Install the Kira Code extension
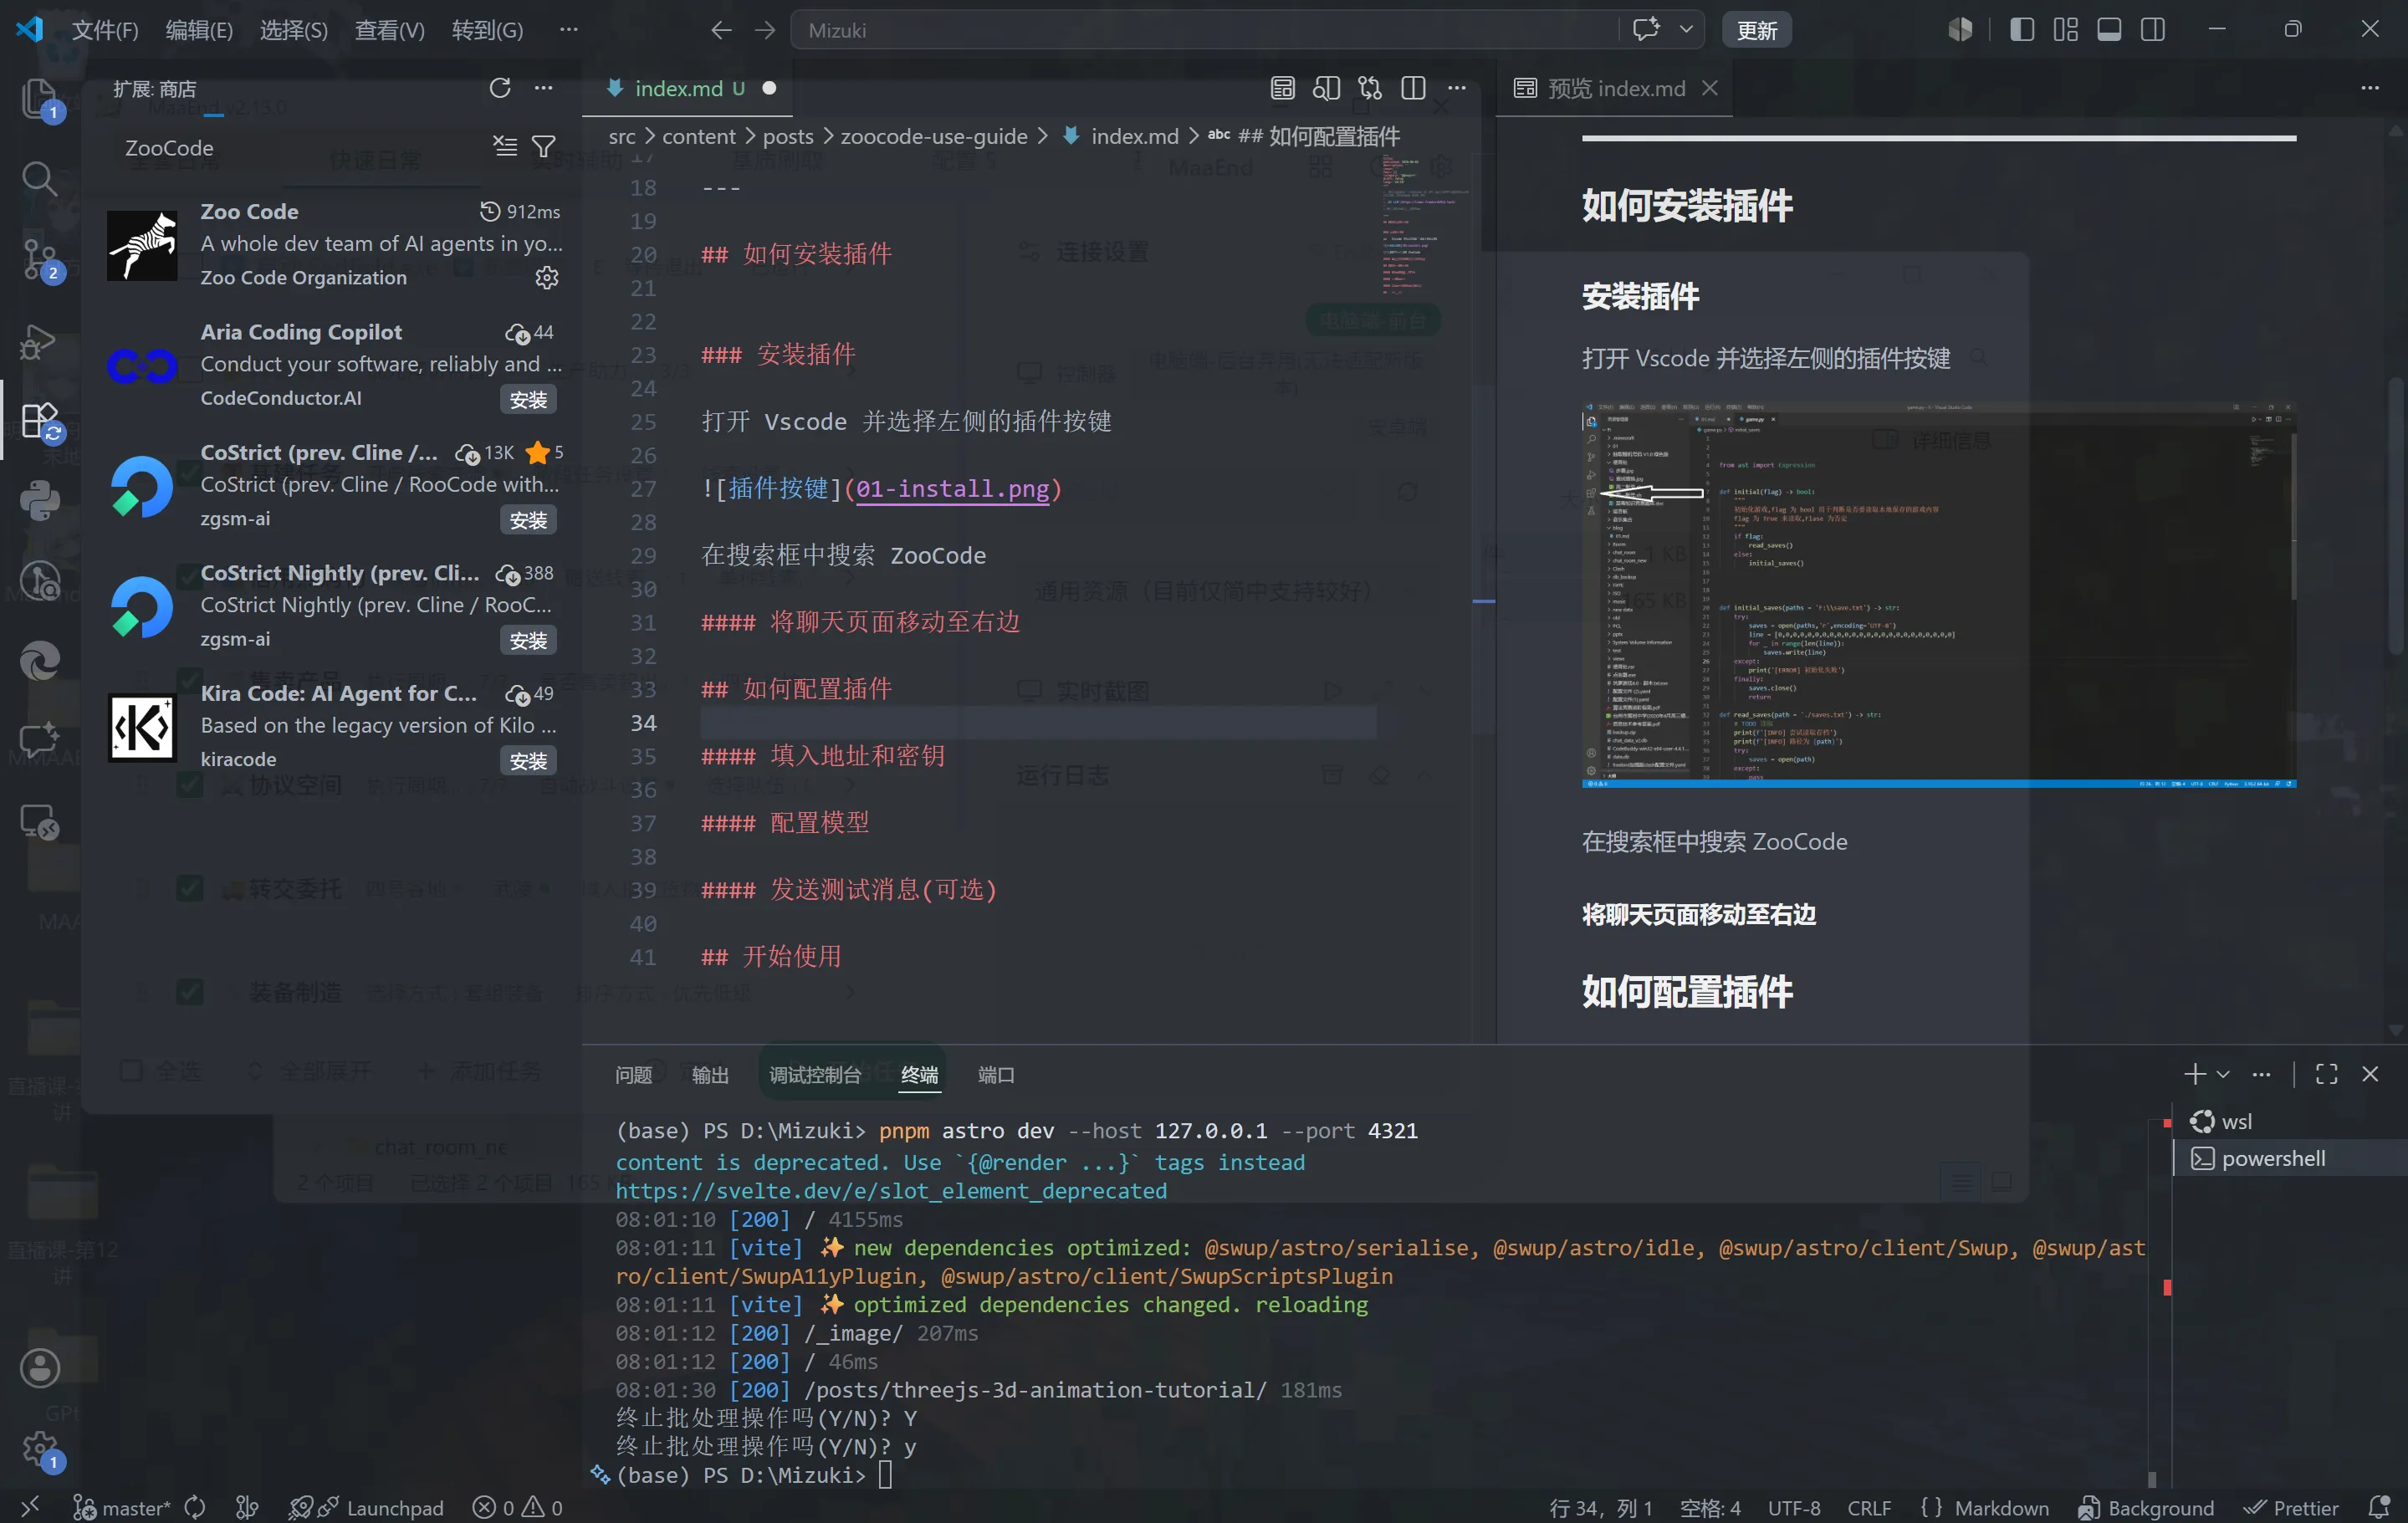This screenshot has width=2408, height=1523. (x=528, y=761)
